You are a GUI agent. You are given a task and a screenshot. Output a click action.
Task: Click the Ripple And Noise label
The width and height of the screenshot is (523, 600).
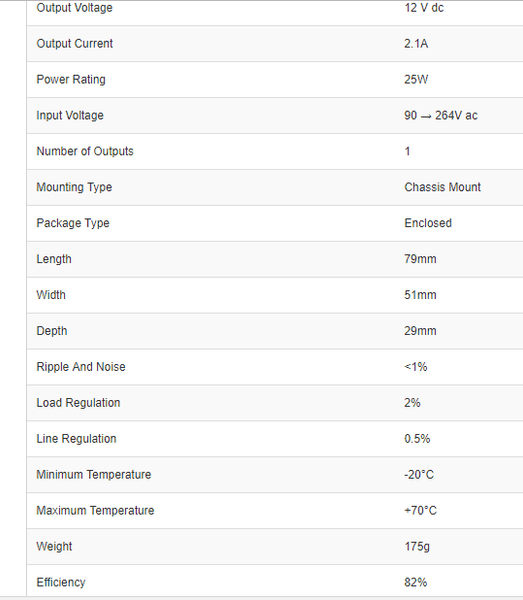pyautogui.click(x=81, y=367)
